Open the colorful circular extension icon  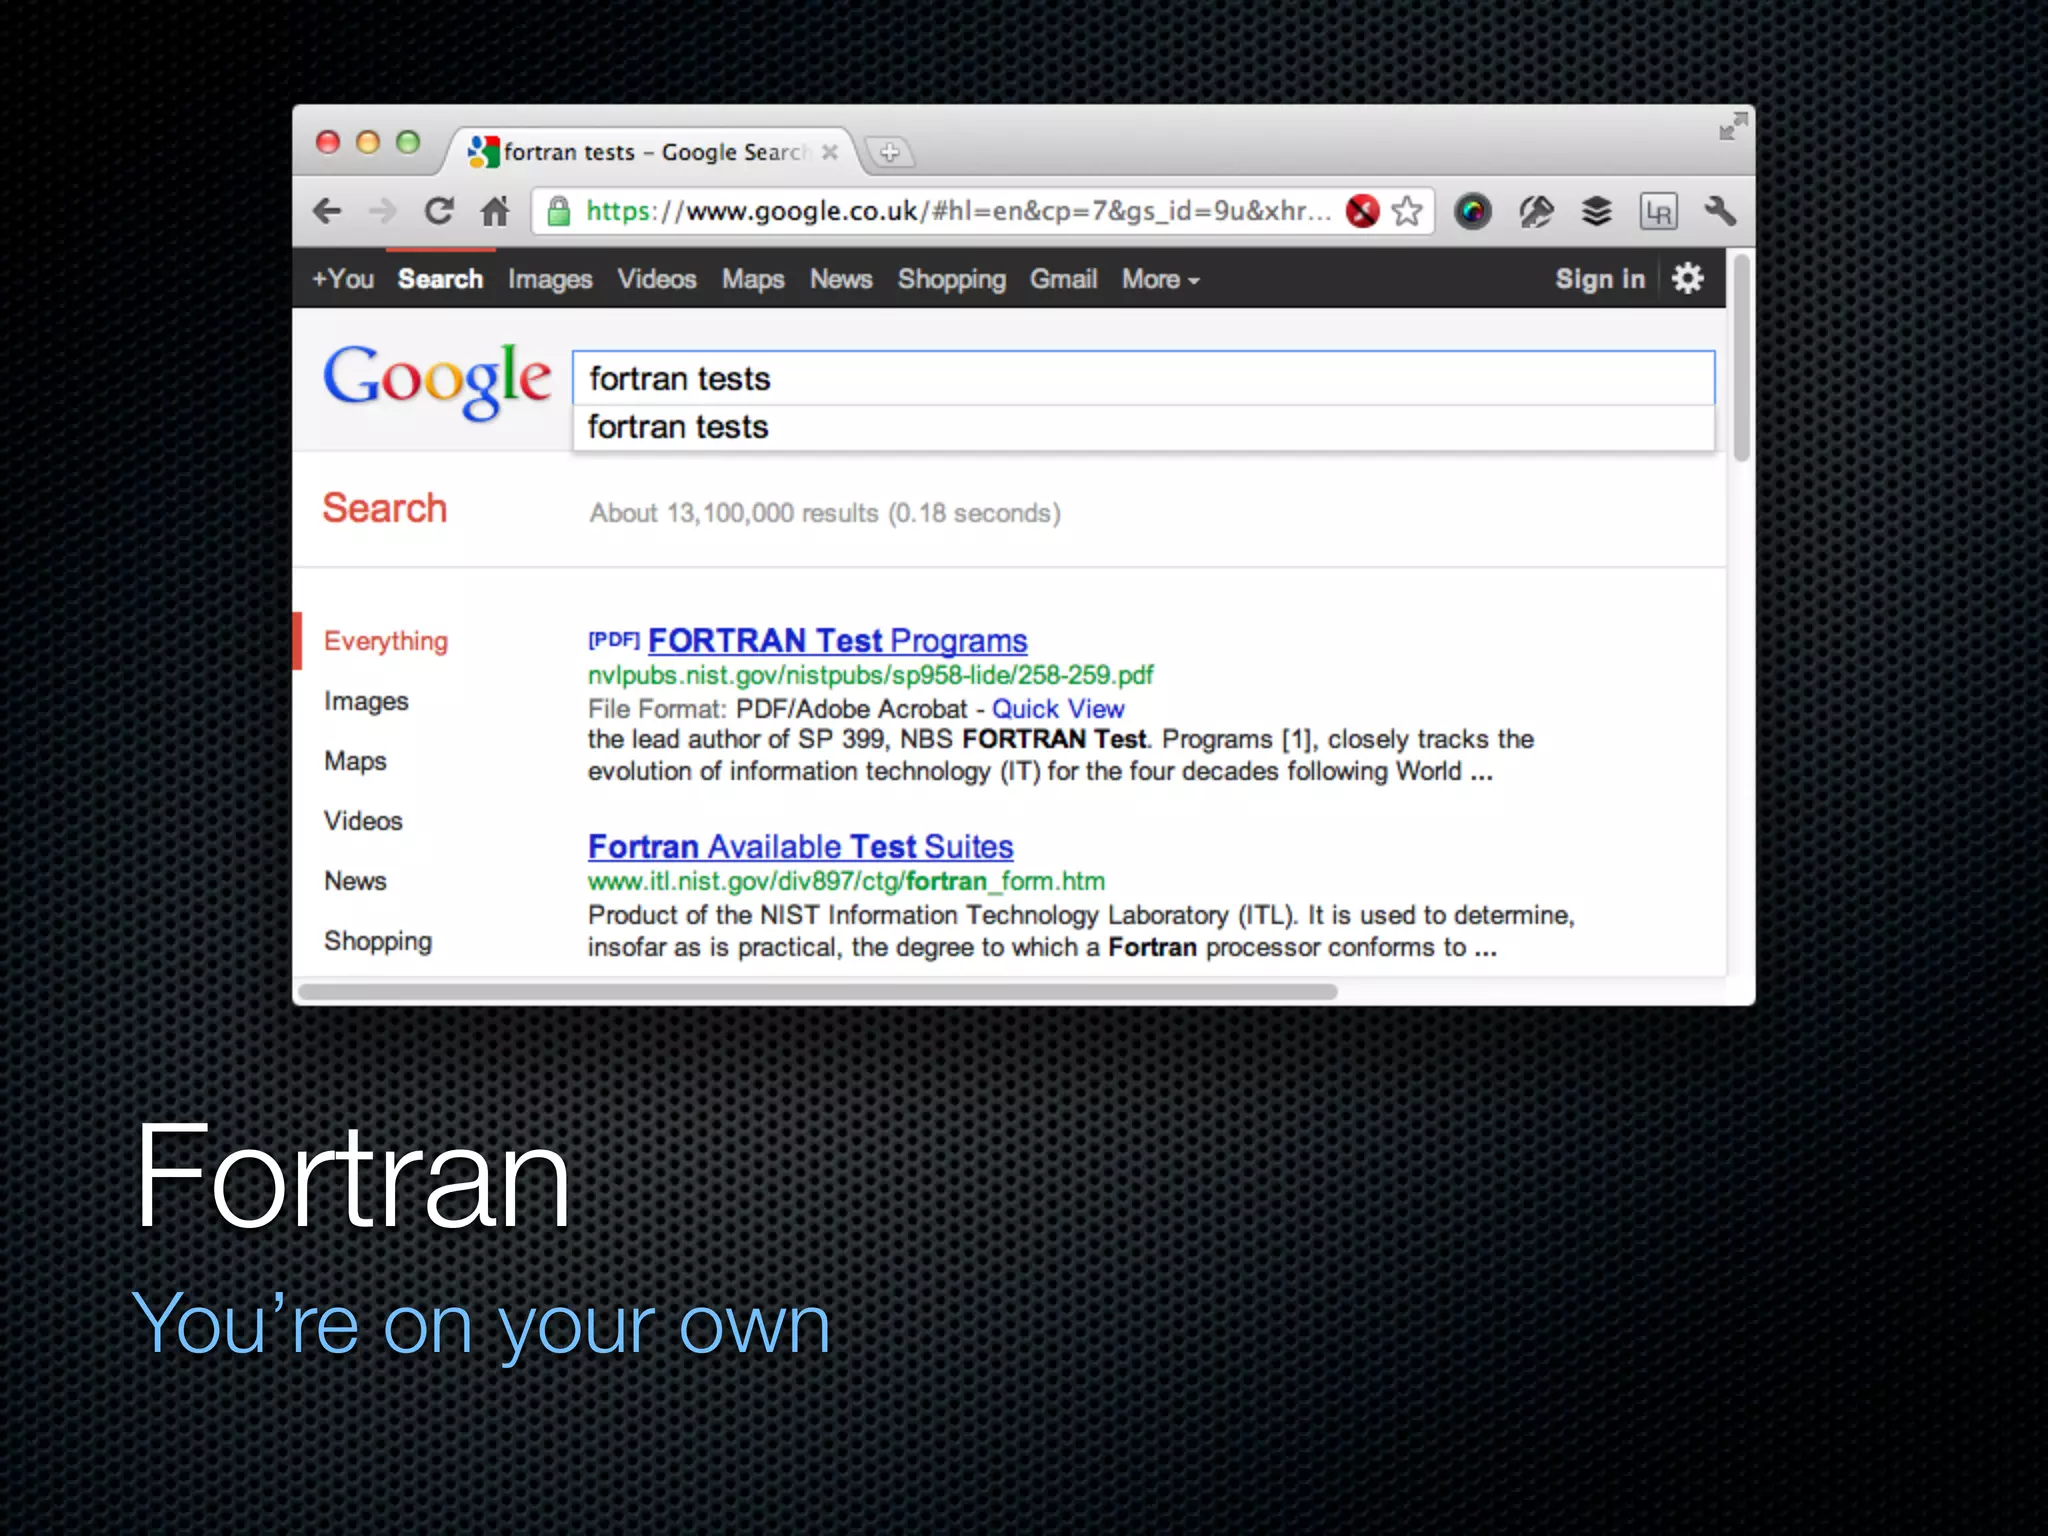point(1472,211)
